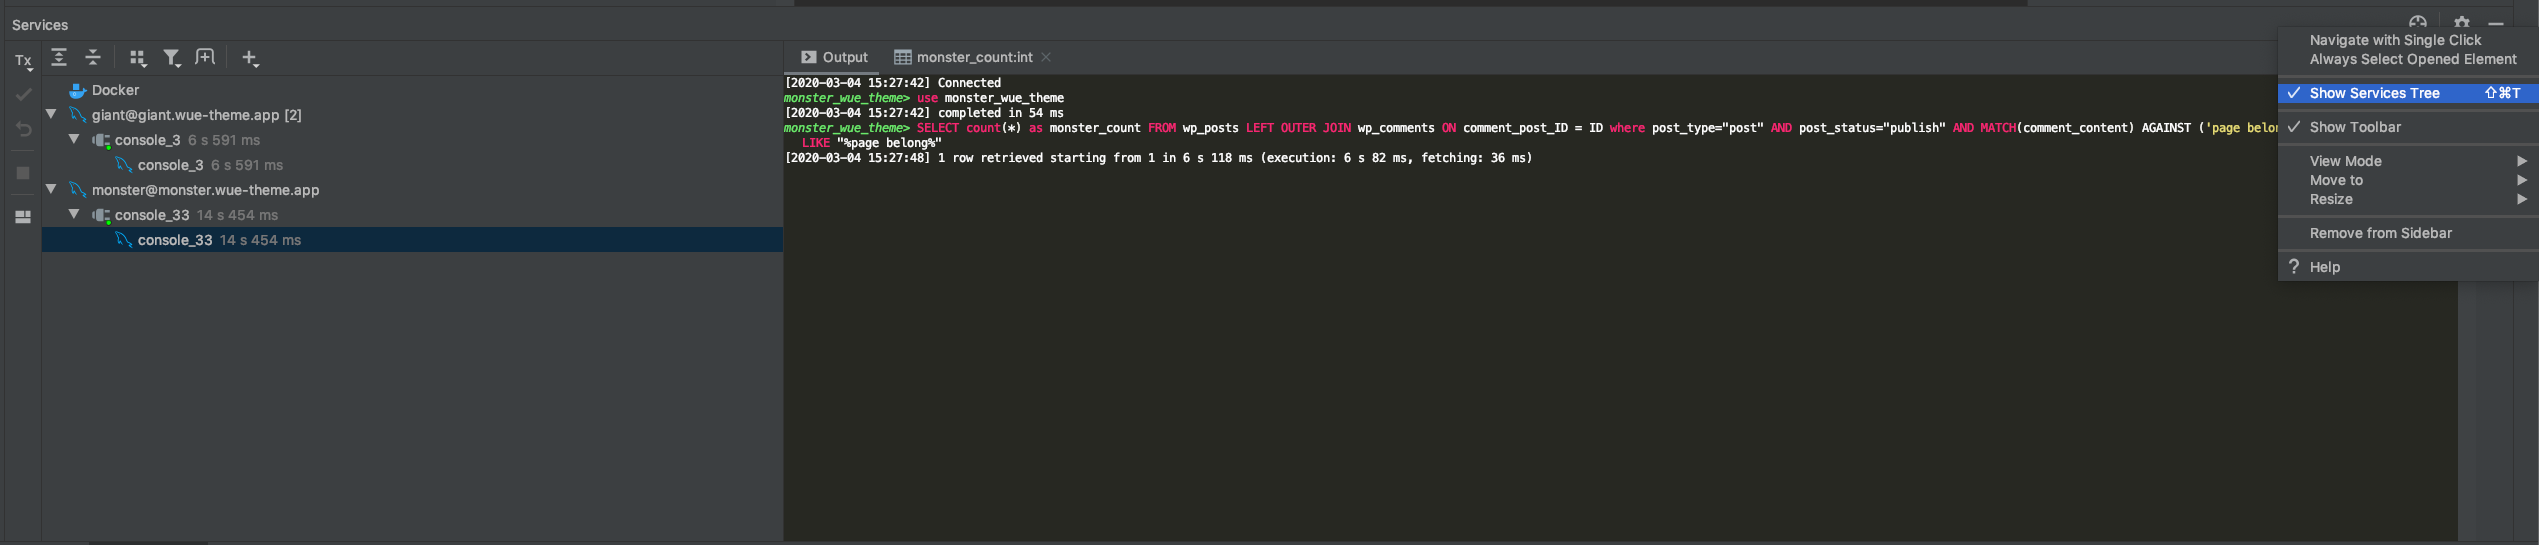This screenshot has width=2539, height=545.
Task: Click the Add Service plus icon
Action: click(250, 59)
